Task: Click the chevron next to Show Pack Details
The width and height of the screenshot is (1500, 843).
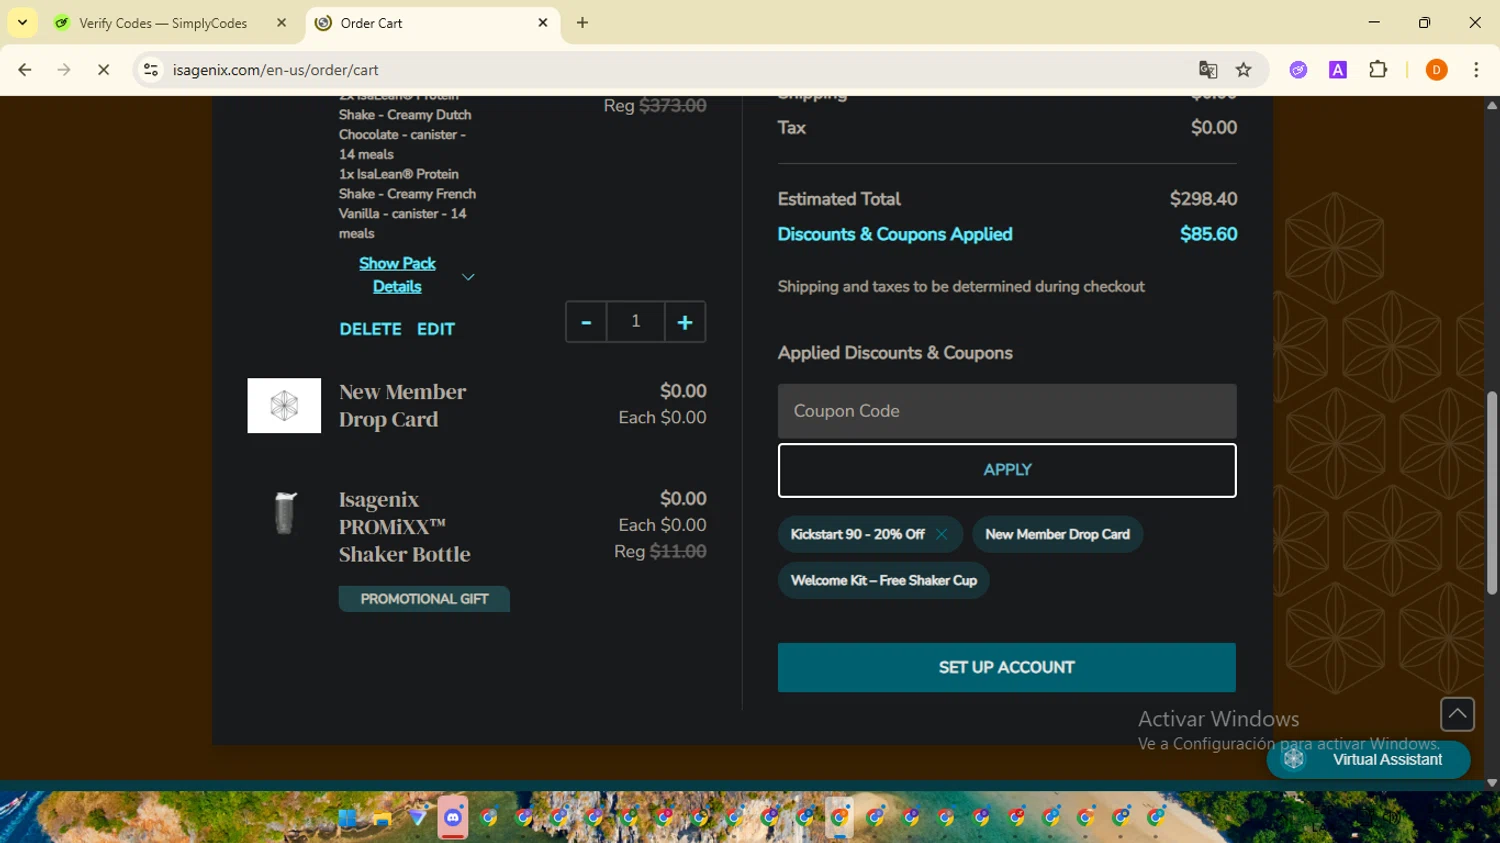Action: [468, 277]
